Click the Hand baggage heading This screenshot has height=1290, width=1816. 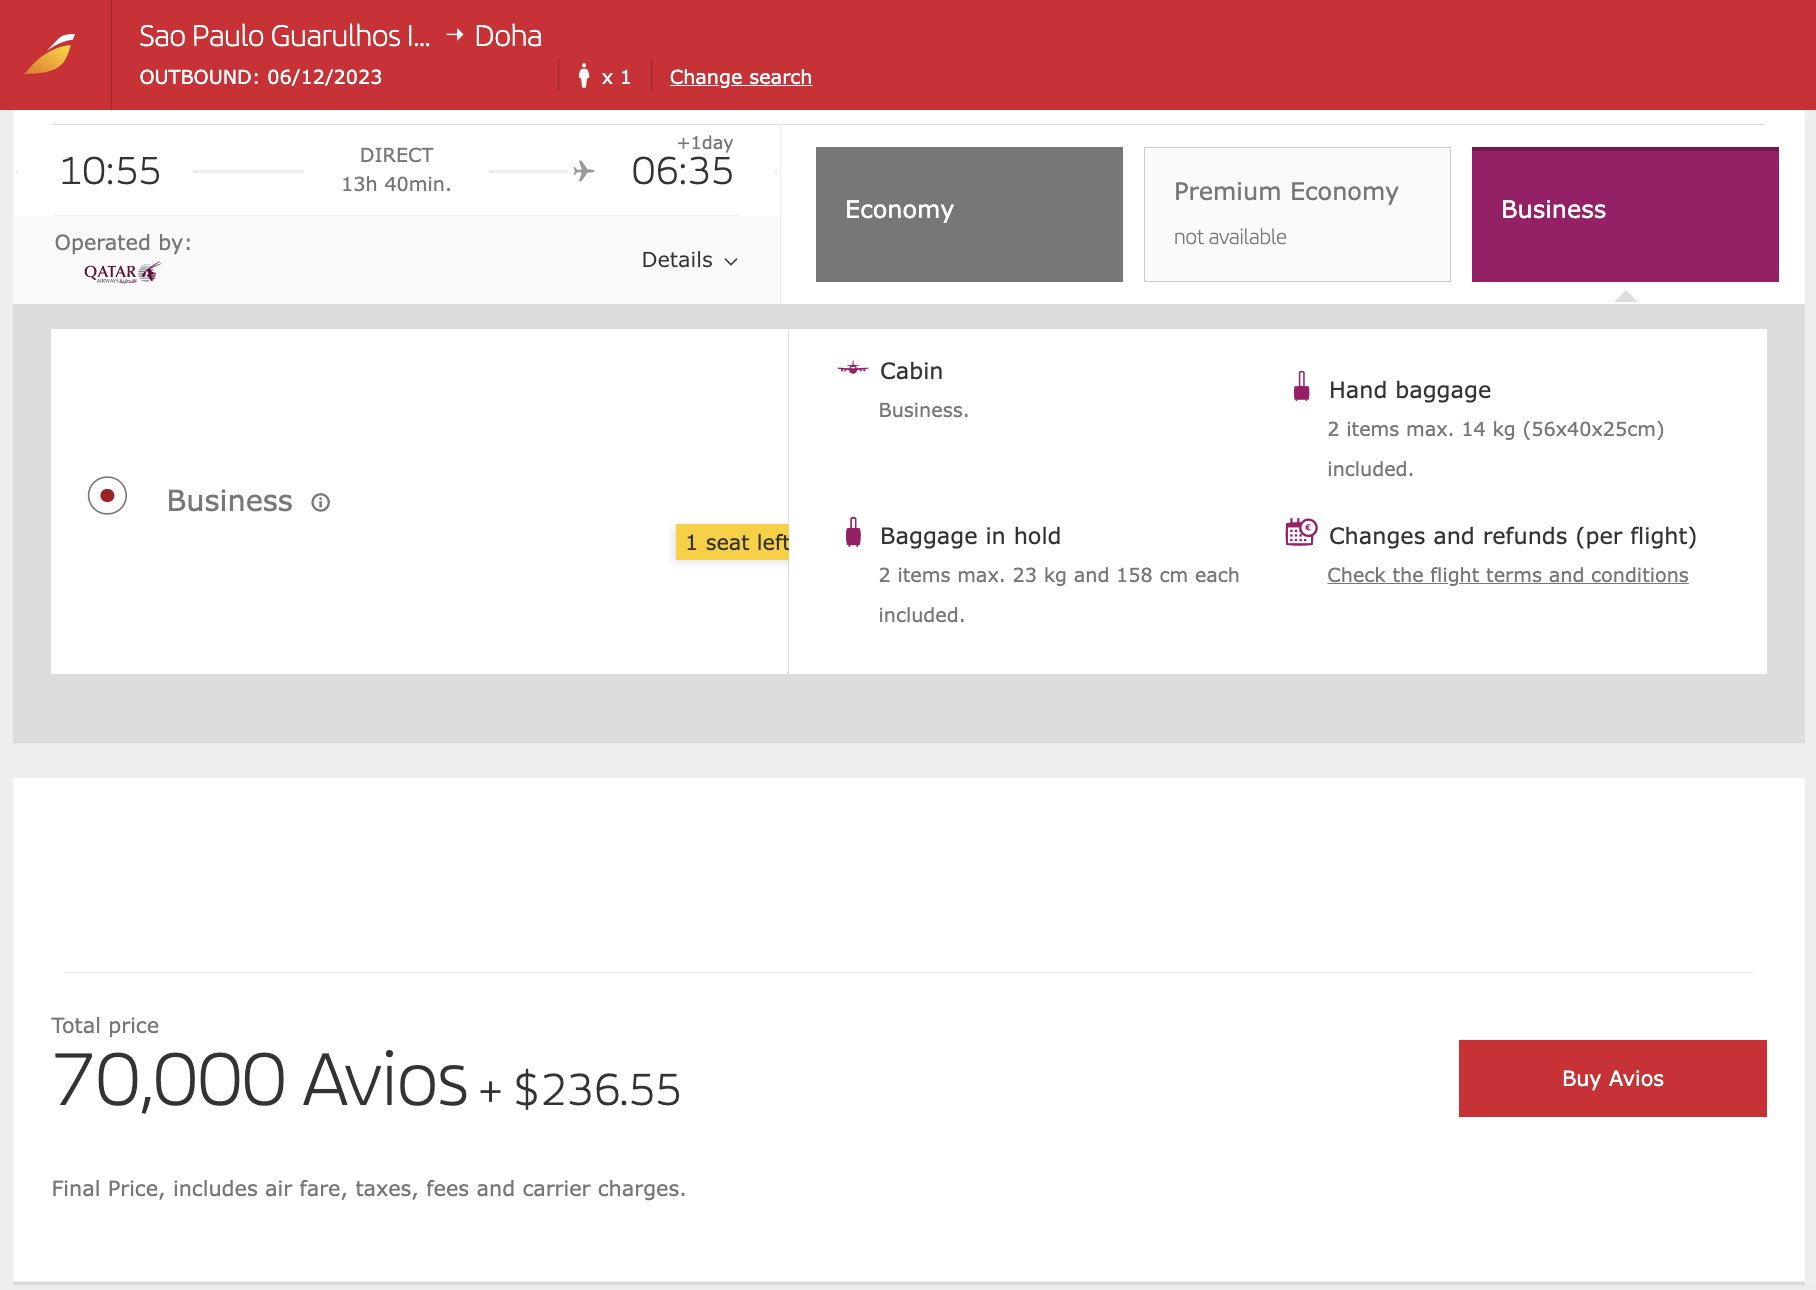tap(1410, 390)
